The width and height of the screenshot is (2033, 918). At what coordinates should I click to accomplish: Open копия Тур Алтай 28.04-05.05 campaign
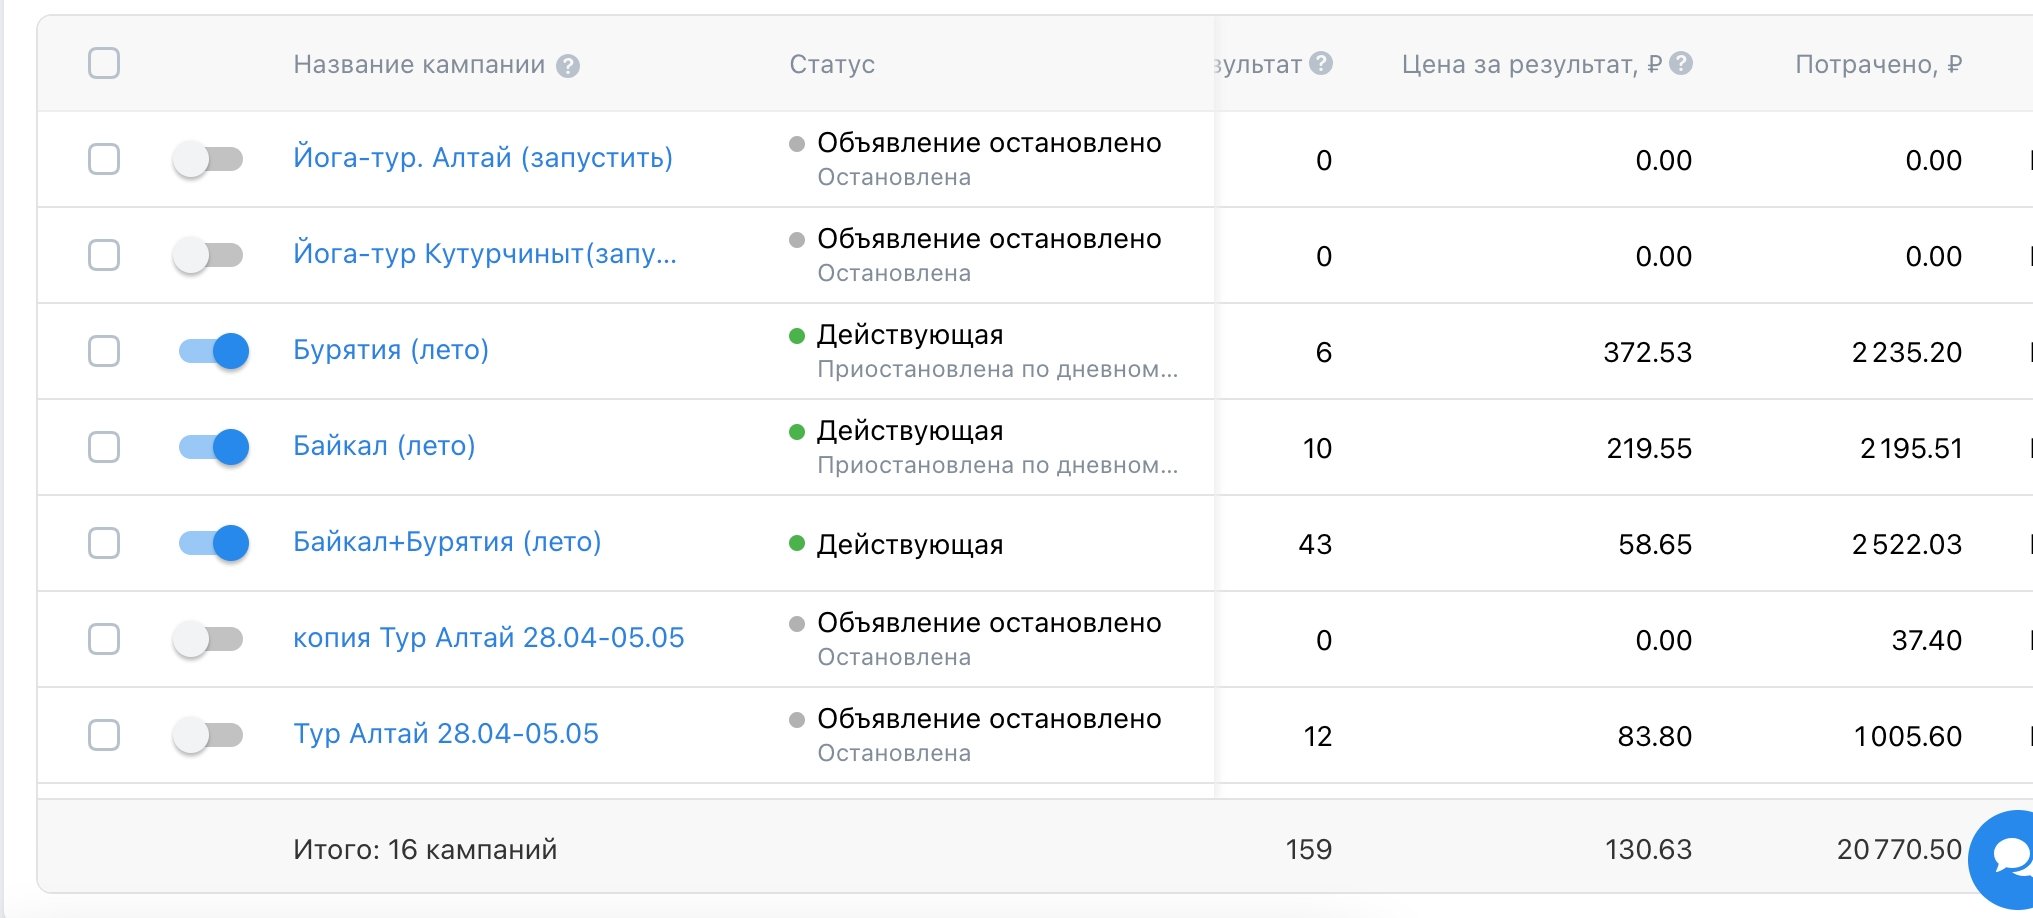pyautogui.click(x=488, y=638)
